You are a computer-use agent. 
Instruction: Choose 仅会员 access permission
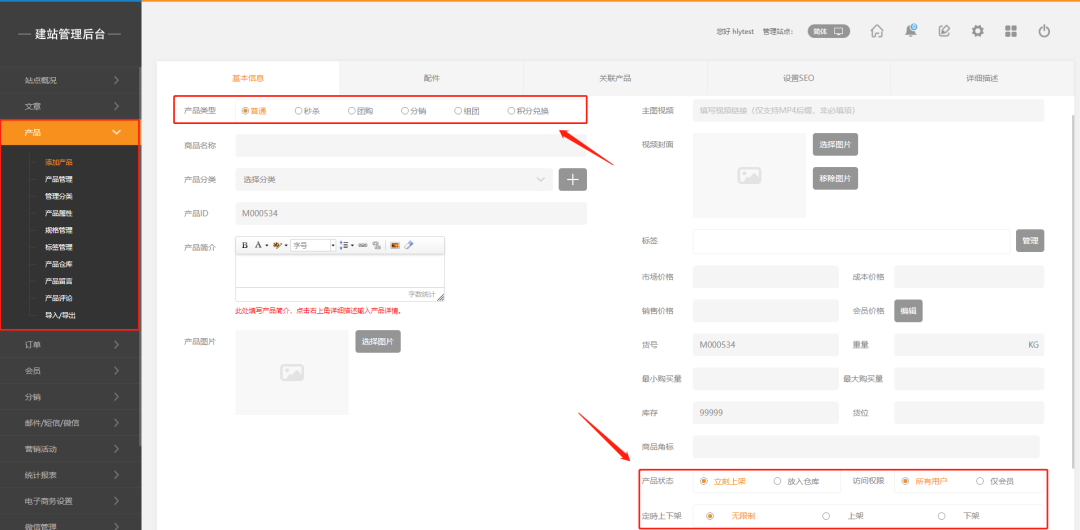[x=980, y=481]
